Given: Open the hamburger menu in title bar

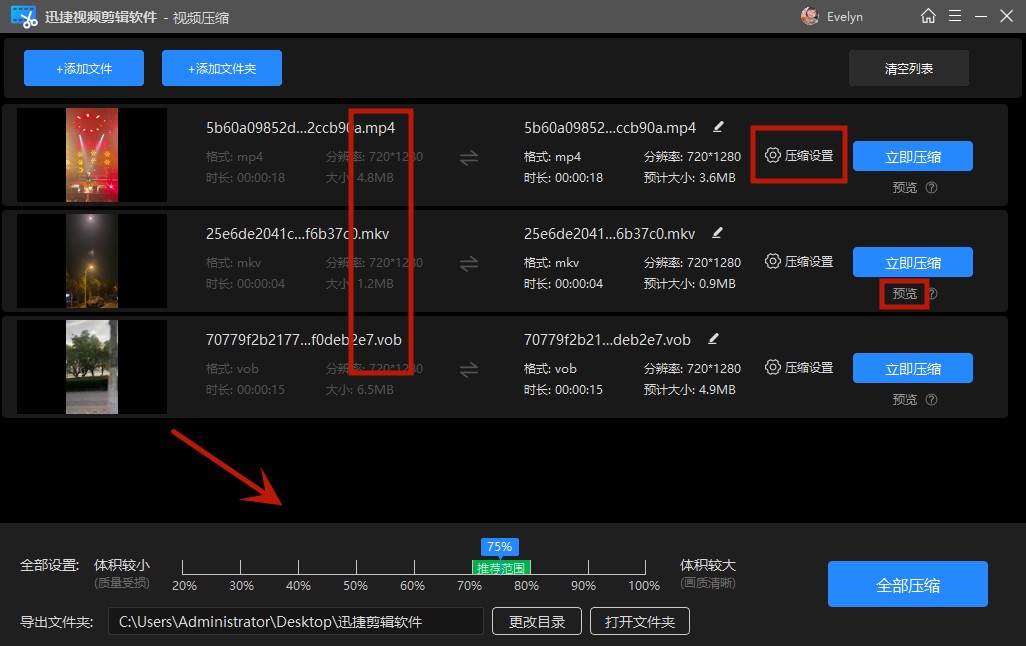Looking at the screenshot, I should point(956,16).
